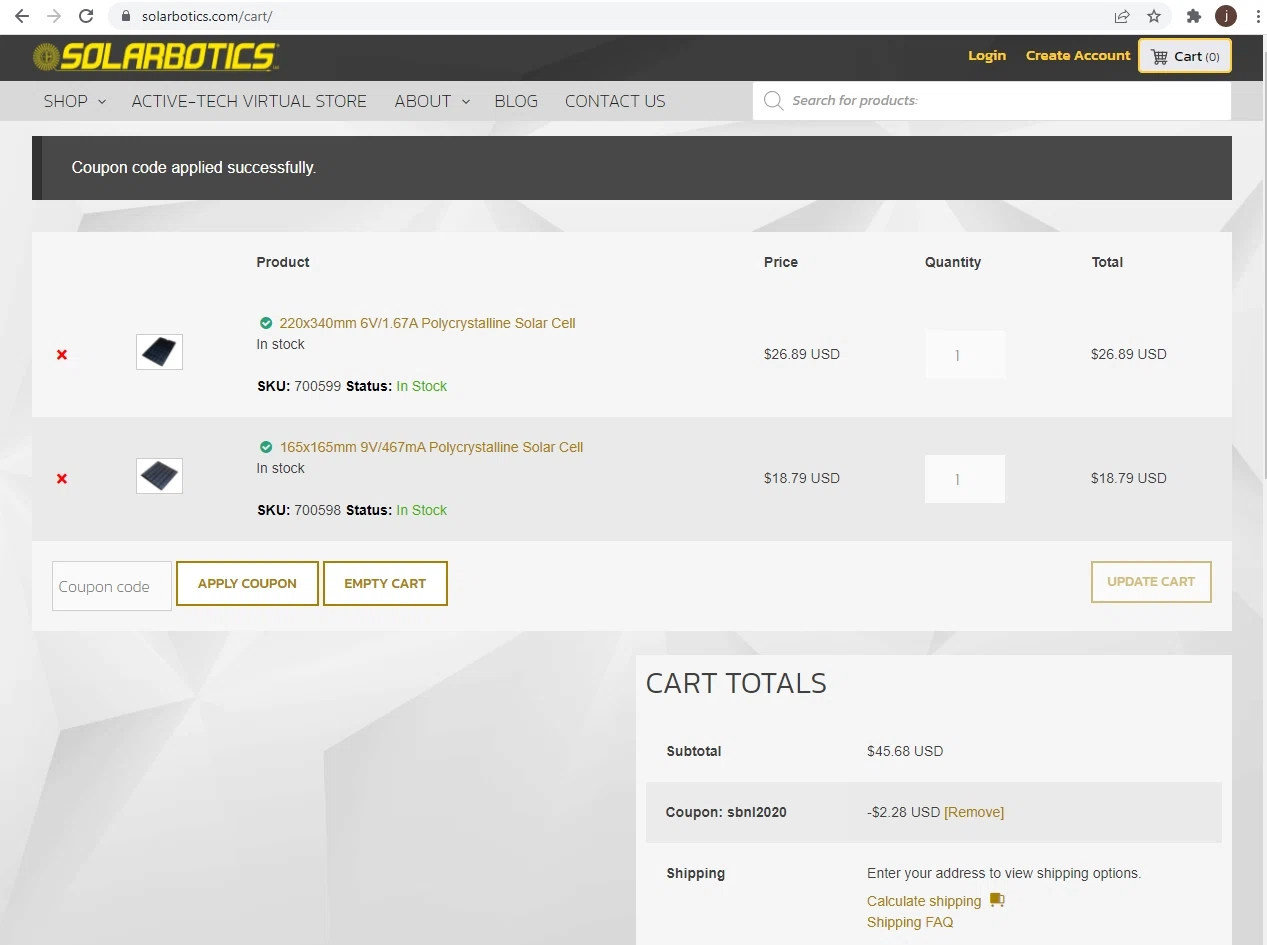
Task: Click the Login link
Action: [x=987, y=56]
